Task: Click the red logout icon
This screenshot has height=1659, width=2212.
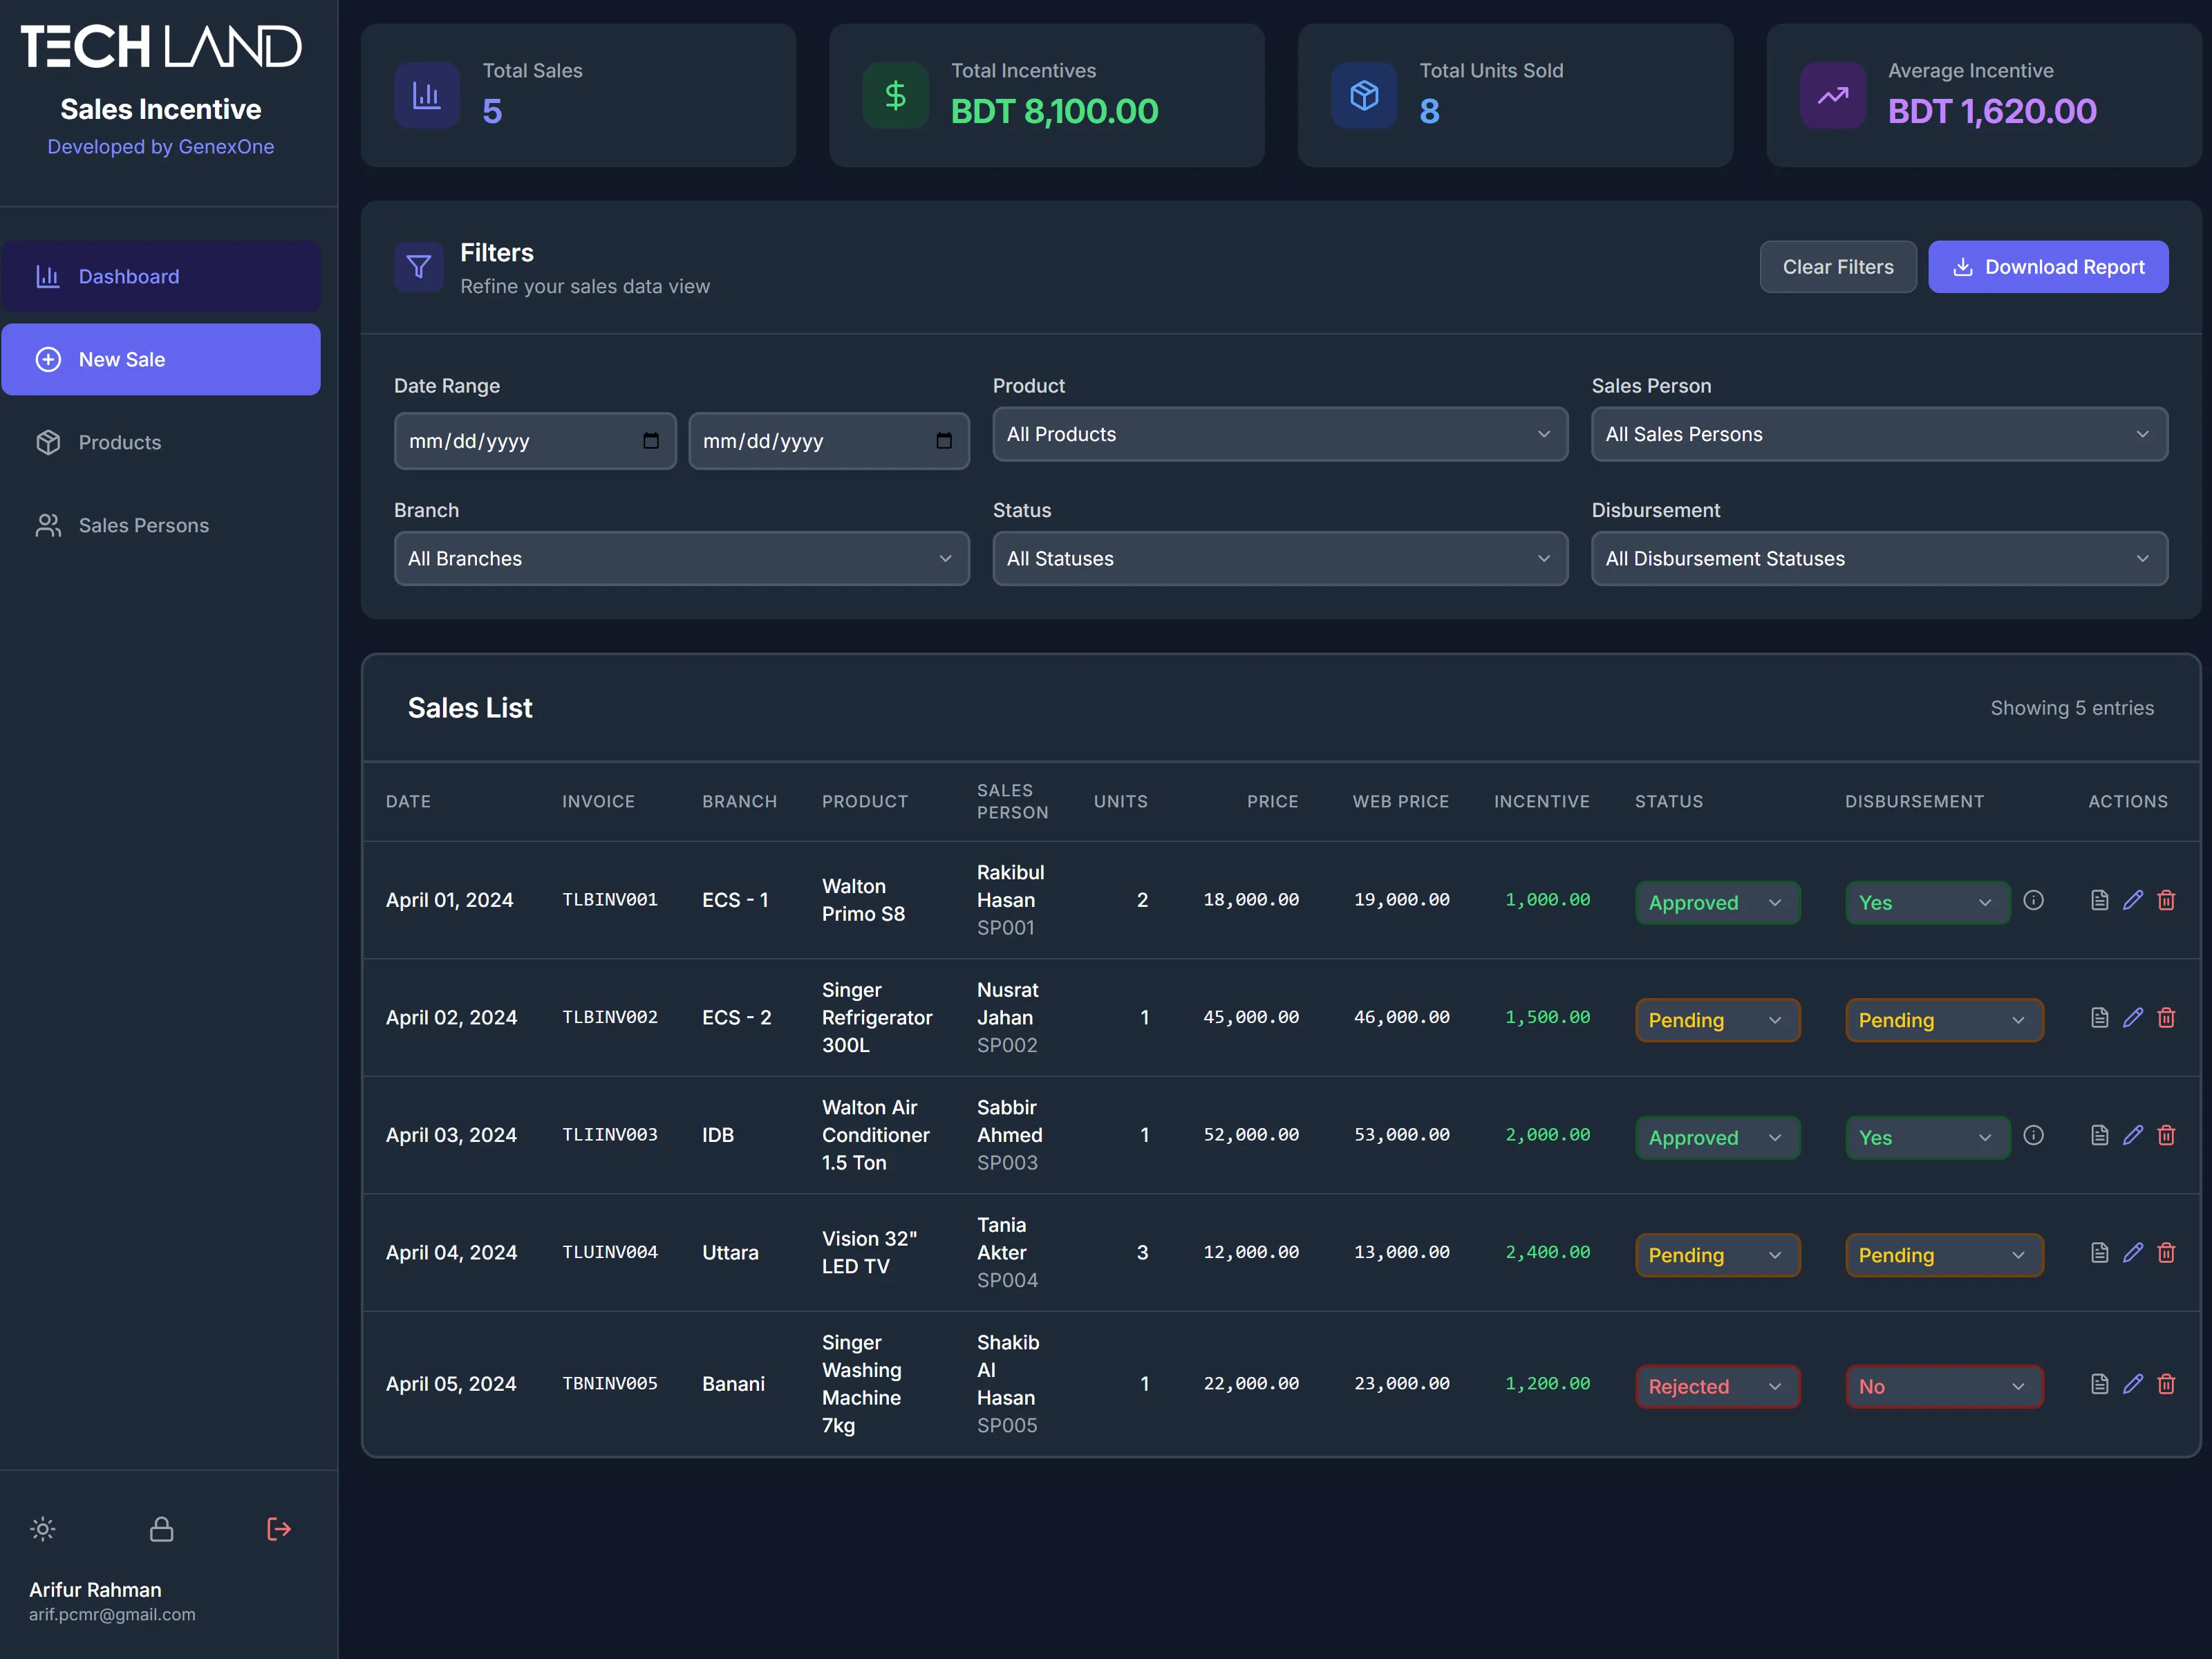Action: tap(279, 1528)
